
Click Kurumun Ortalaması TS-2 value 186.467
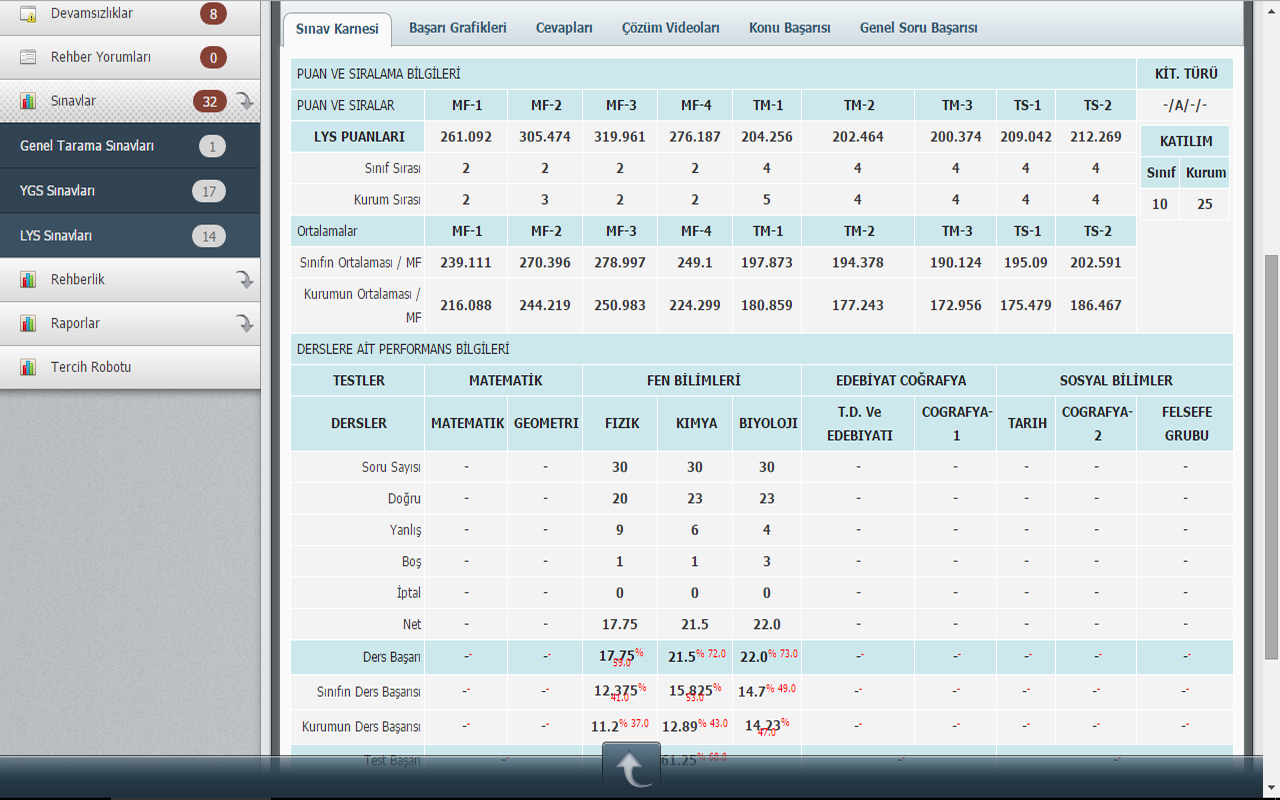[1096, 305]
